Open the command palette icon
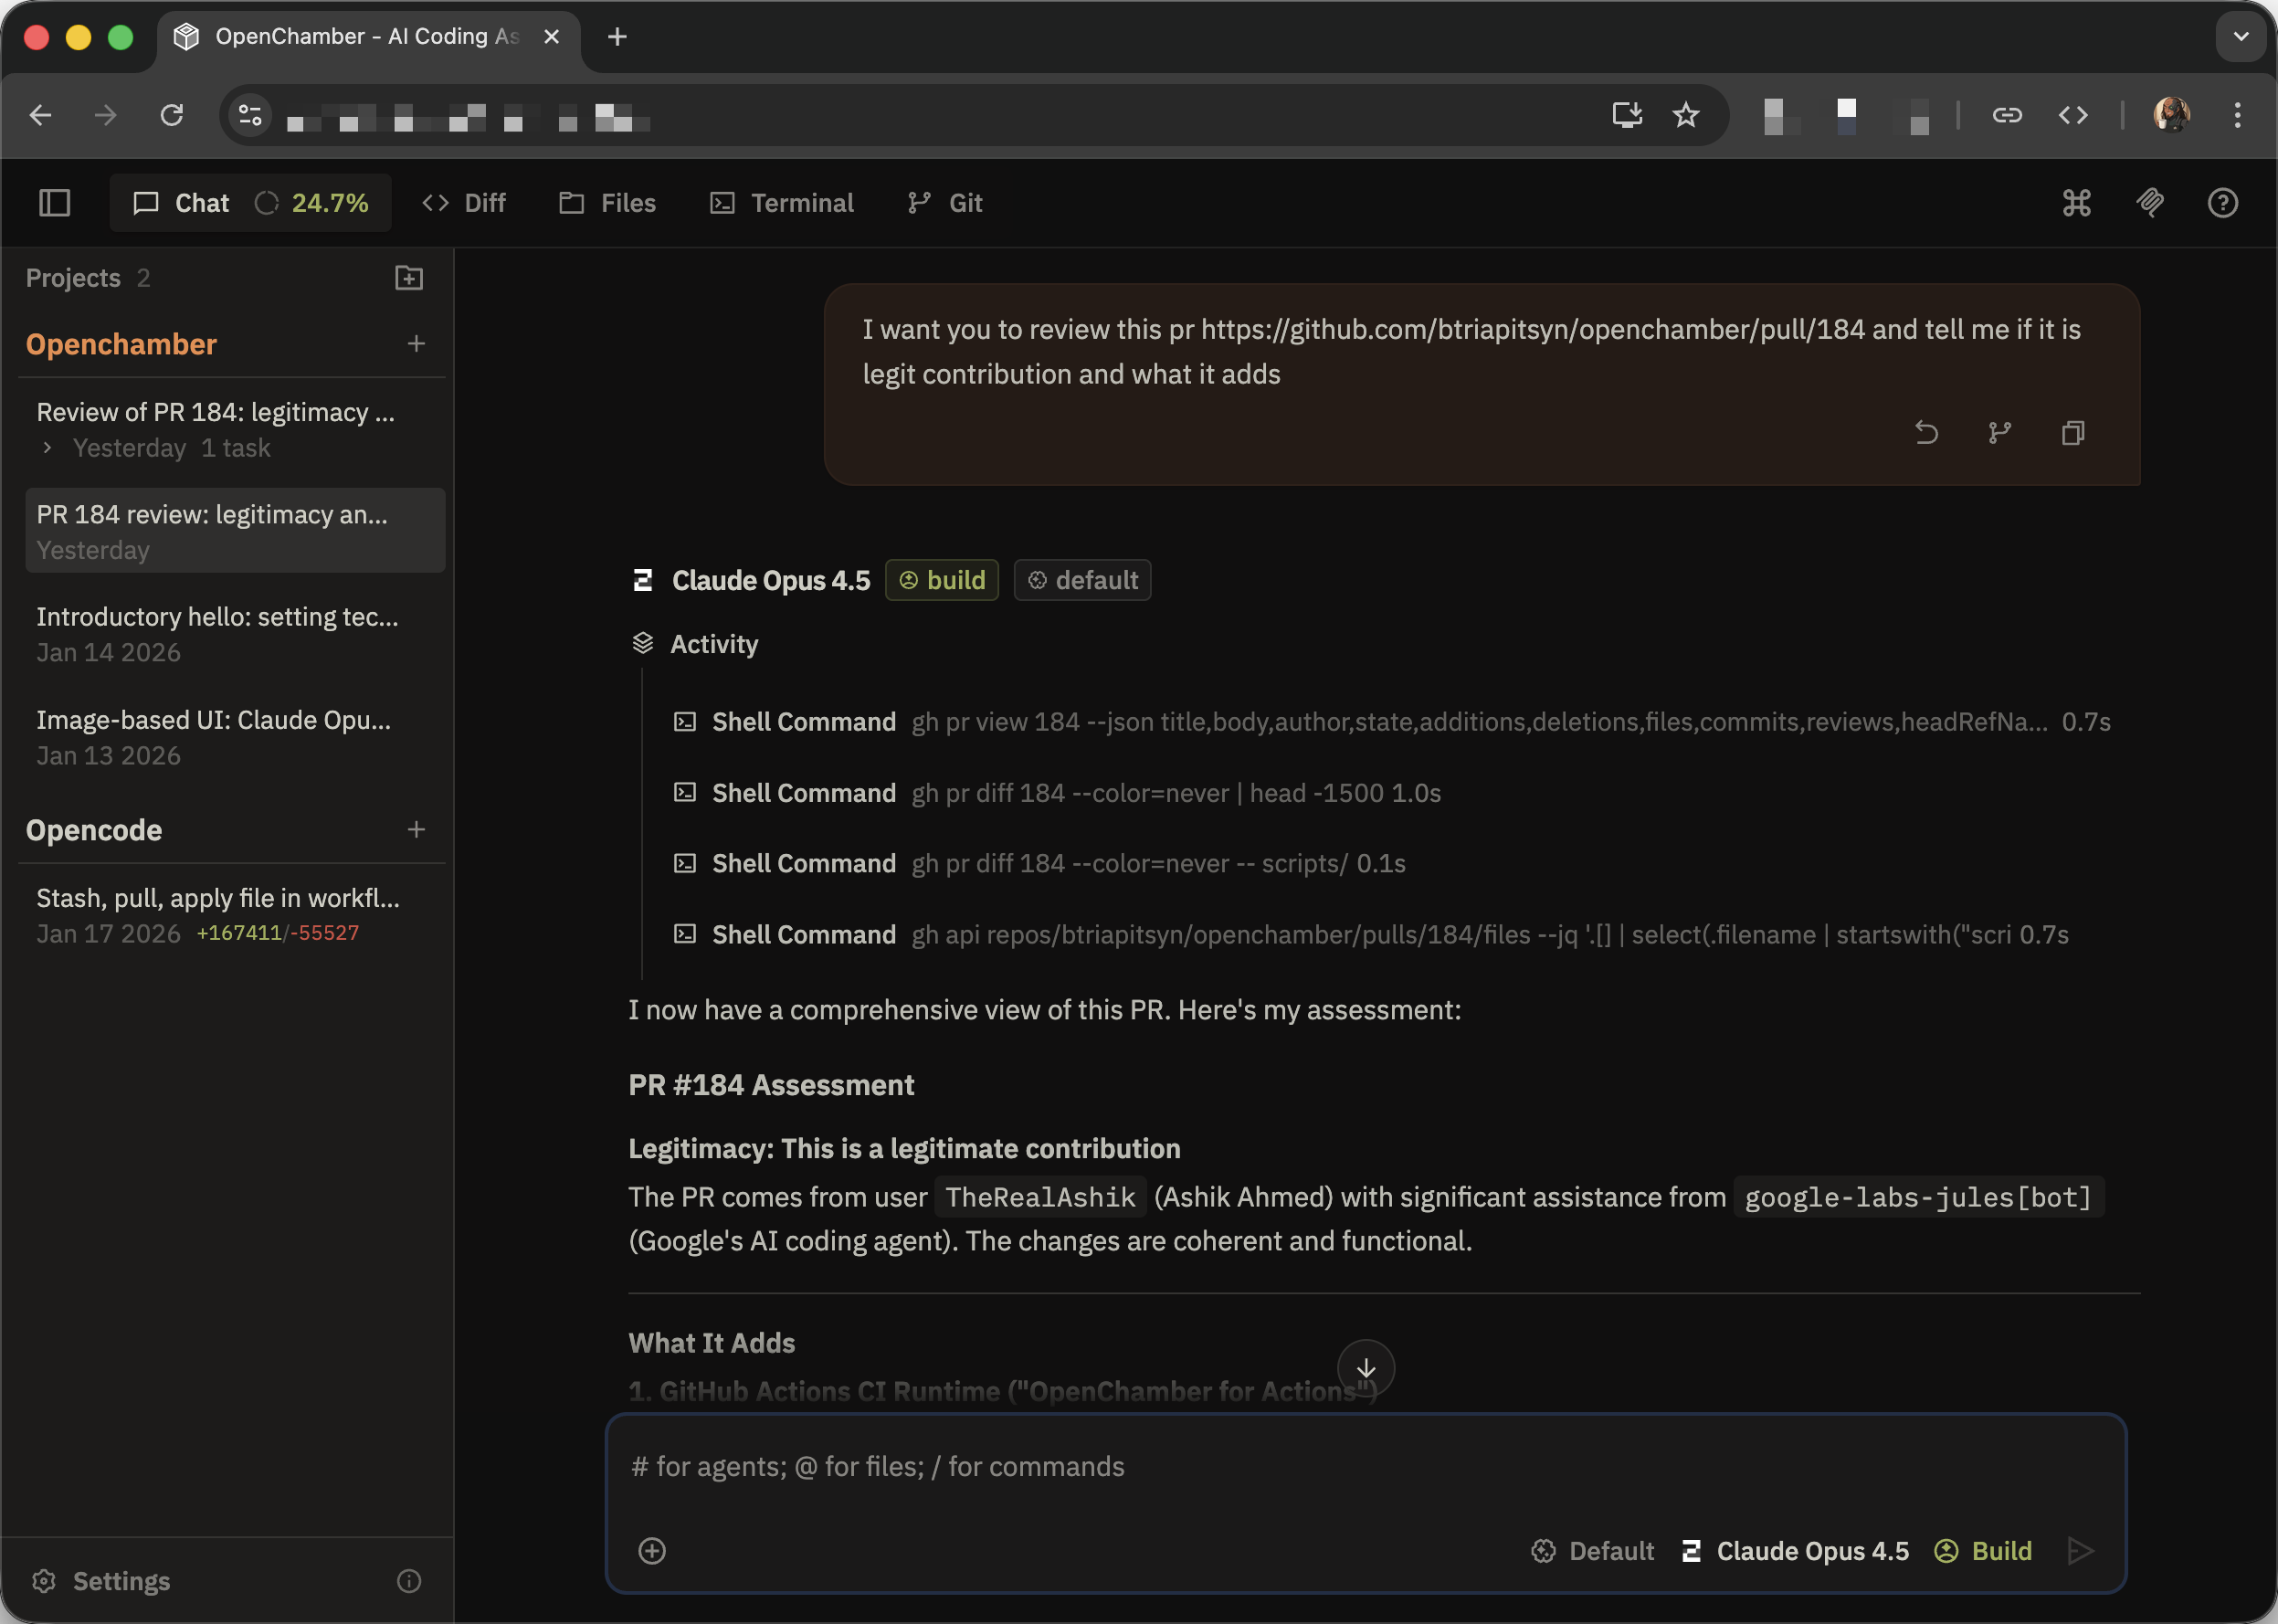This screenshot has width=2278, height=1624. pos(2076,203)
